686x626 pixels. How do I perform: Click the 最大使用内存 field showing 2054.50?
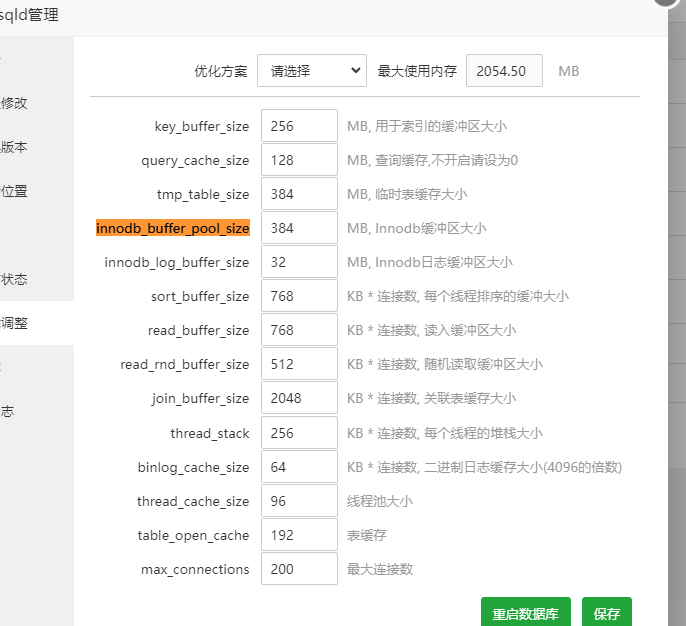point(504,70)
